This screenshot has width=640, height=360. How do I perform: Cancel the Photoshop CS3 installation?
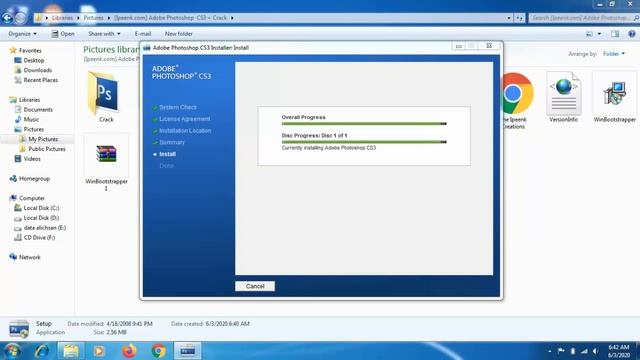255,286
